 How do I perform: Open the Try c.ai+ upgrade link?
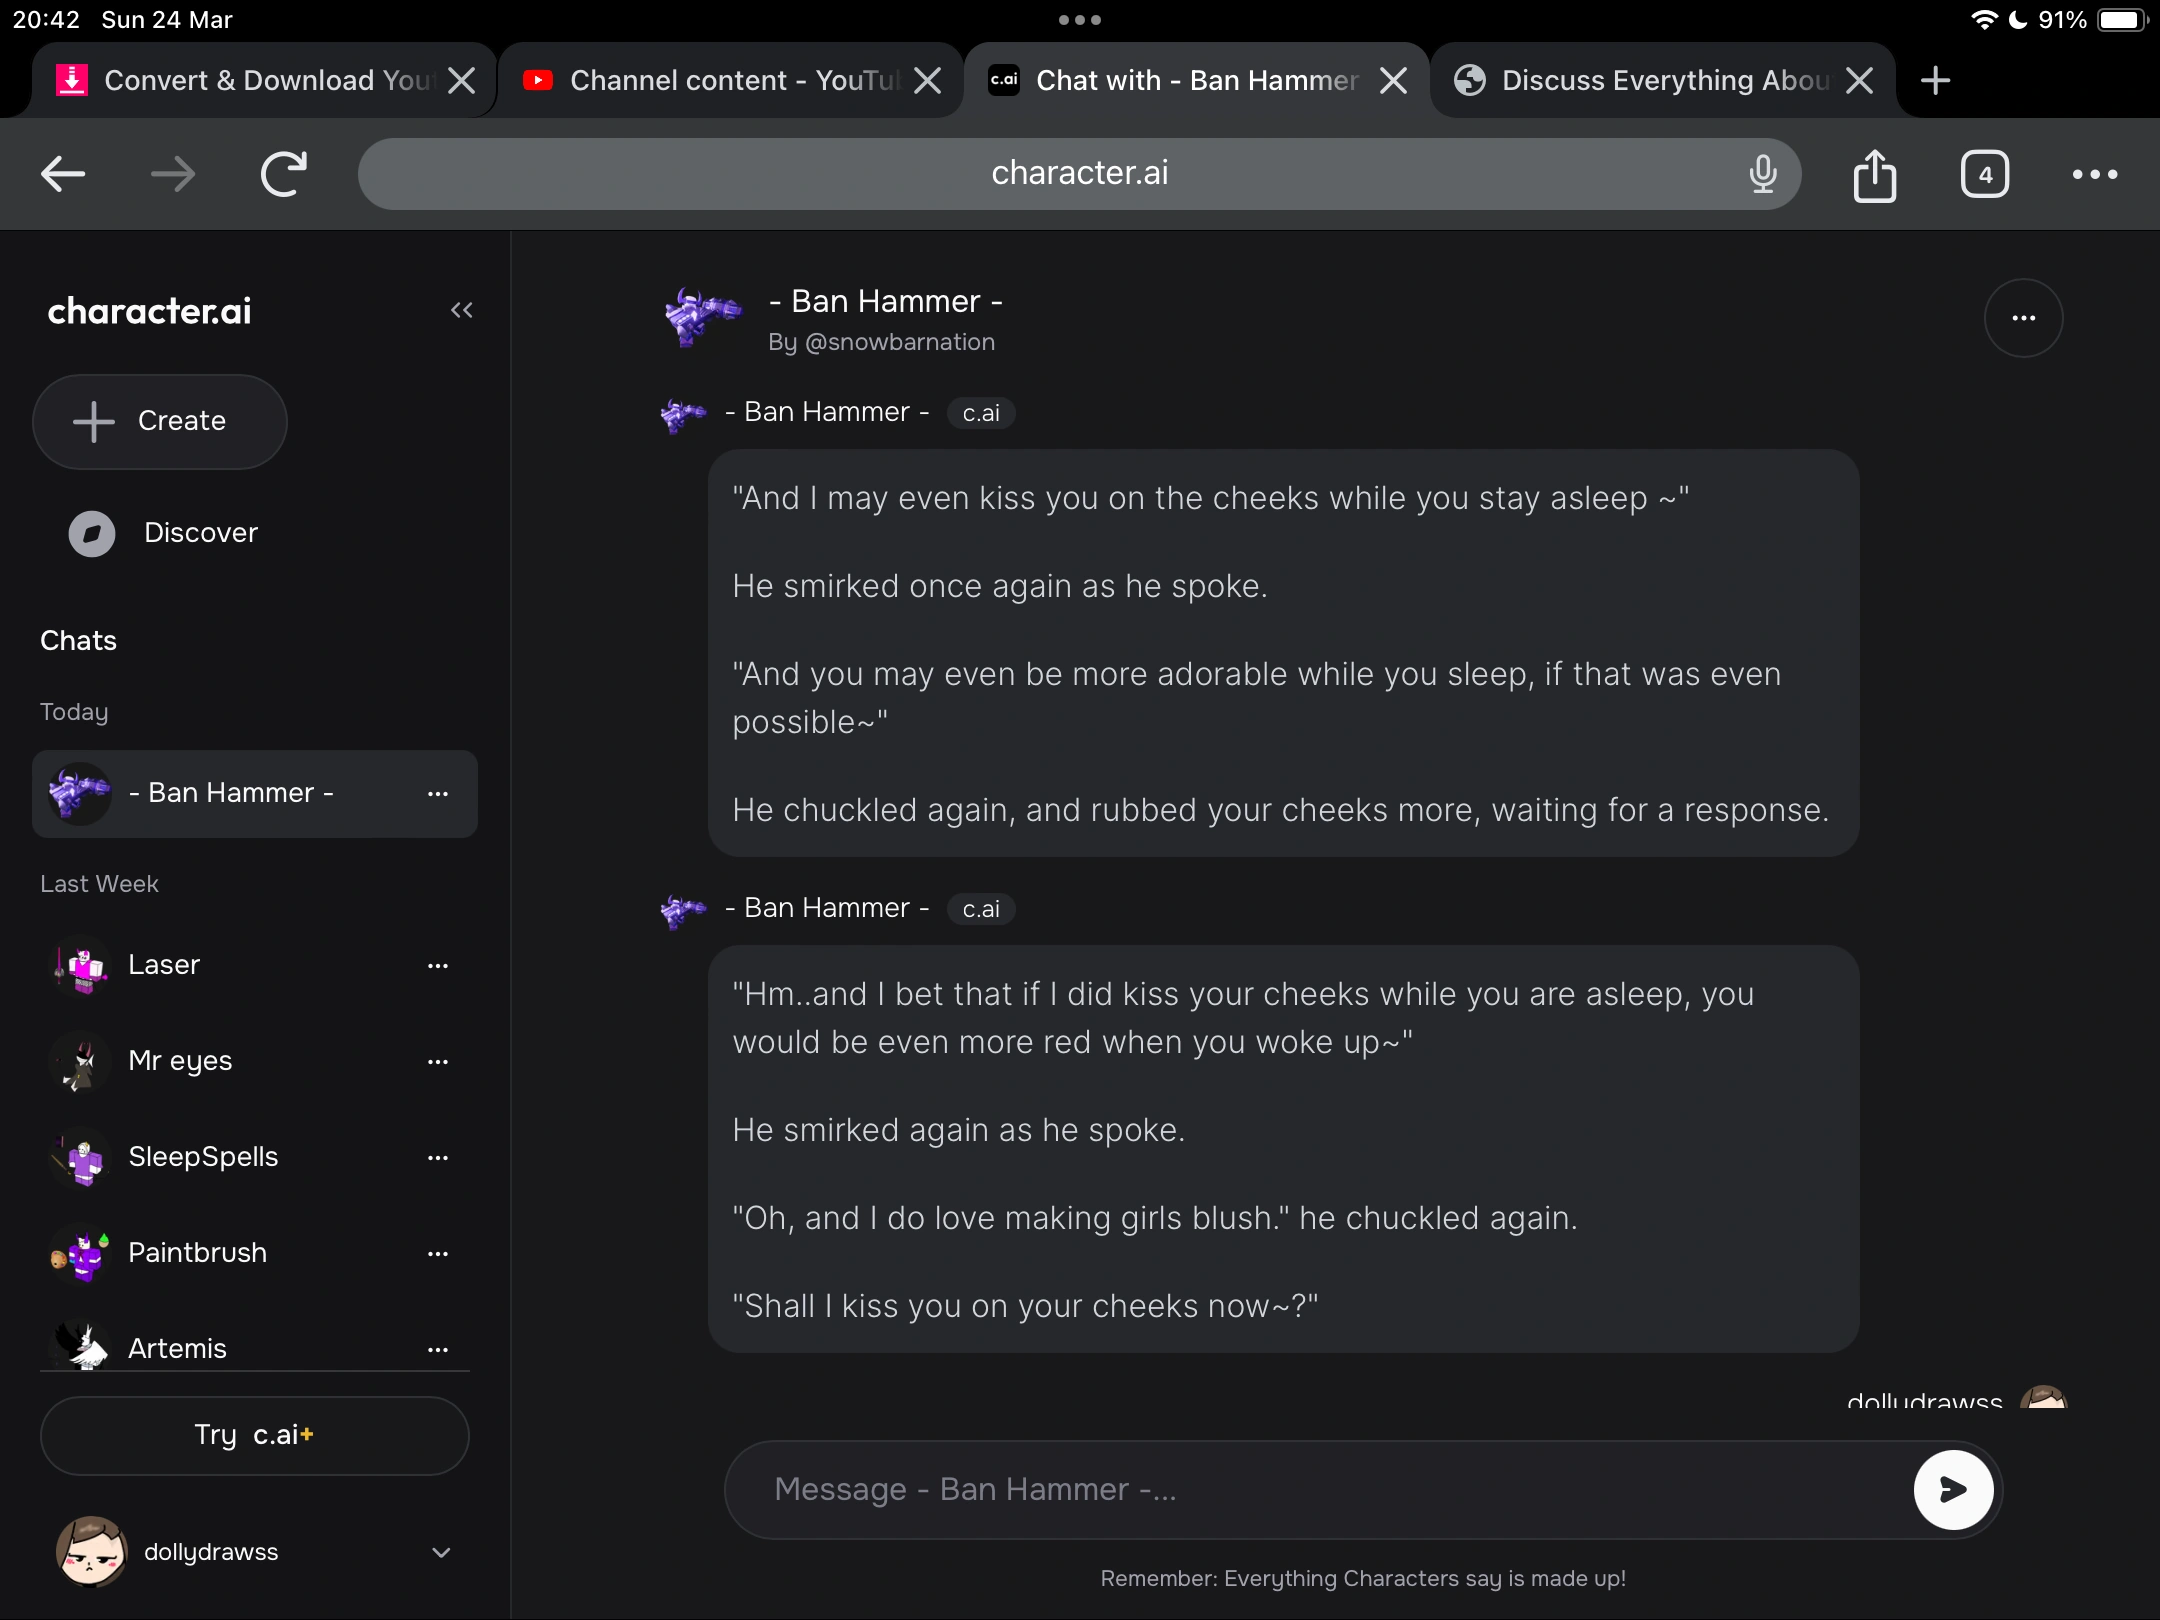point(254,1435)
